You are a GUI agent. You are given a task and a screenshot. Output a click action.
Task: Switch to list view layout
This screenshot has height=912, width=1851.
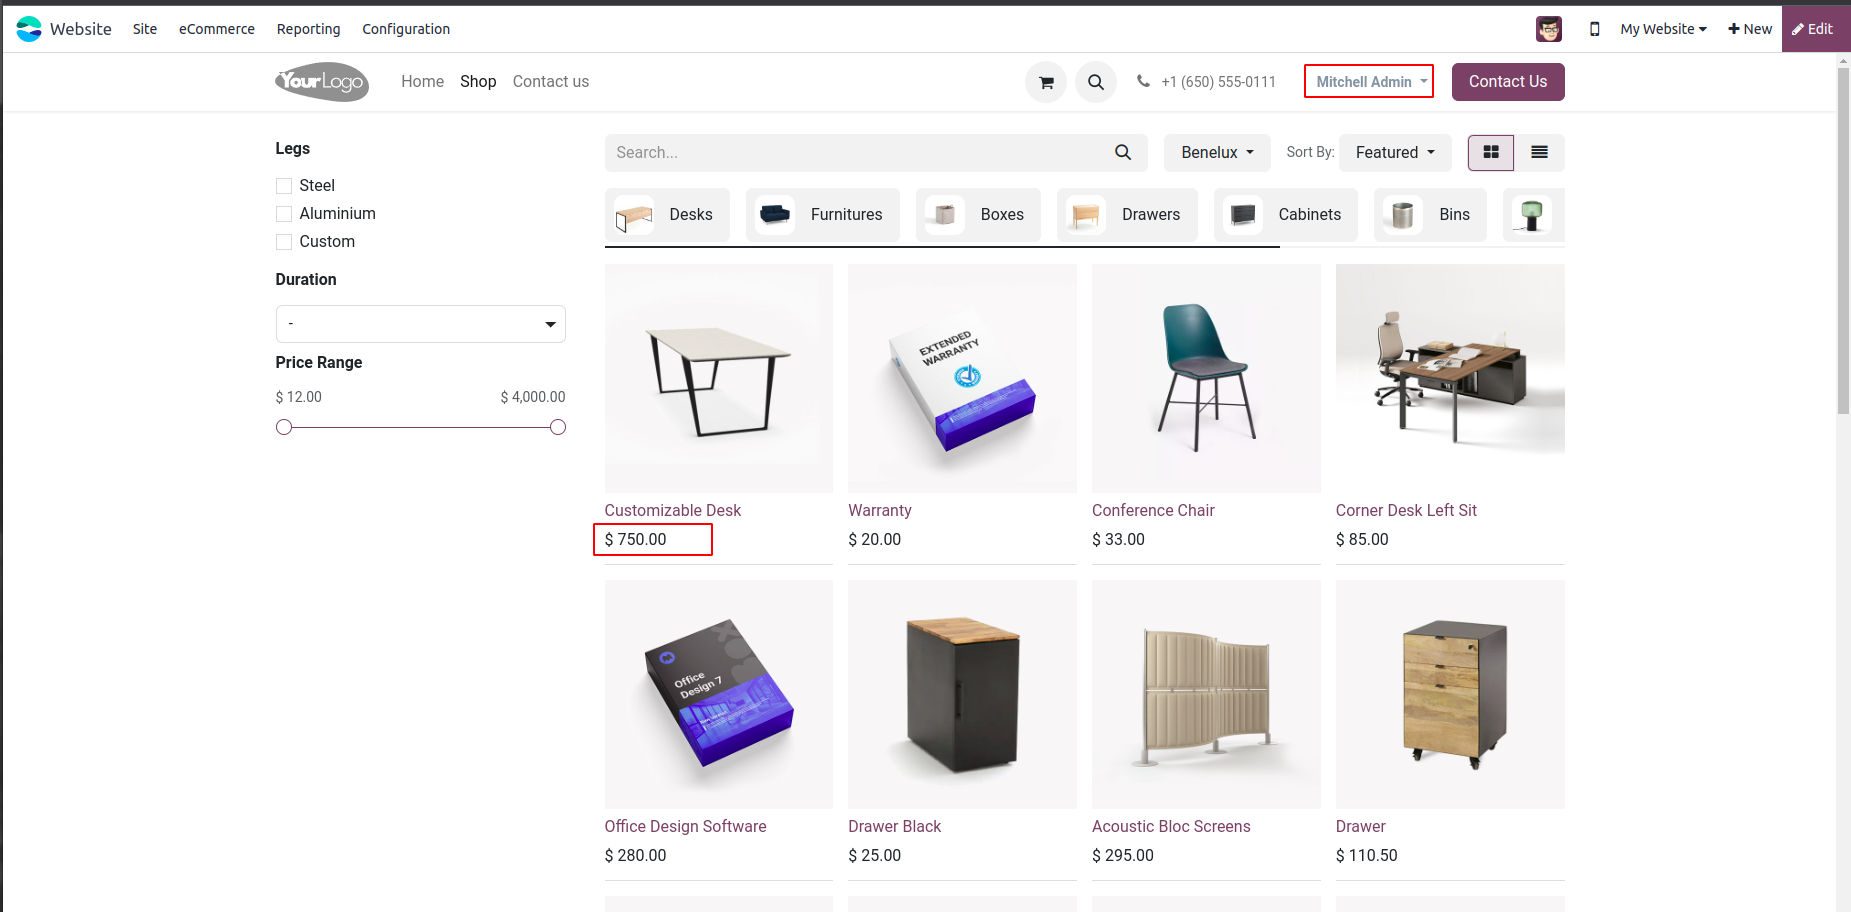click(1539, 152)
